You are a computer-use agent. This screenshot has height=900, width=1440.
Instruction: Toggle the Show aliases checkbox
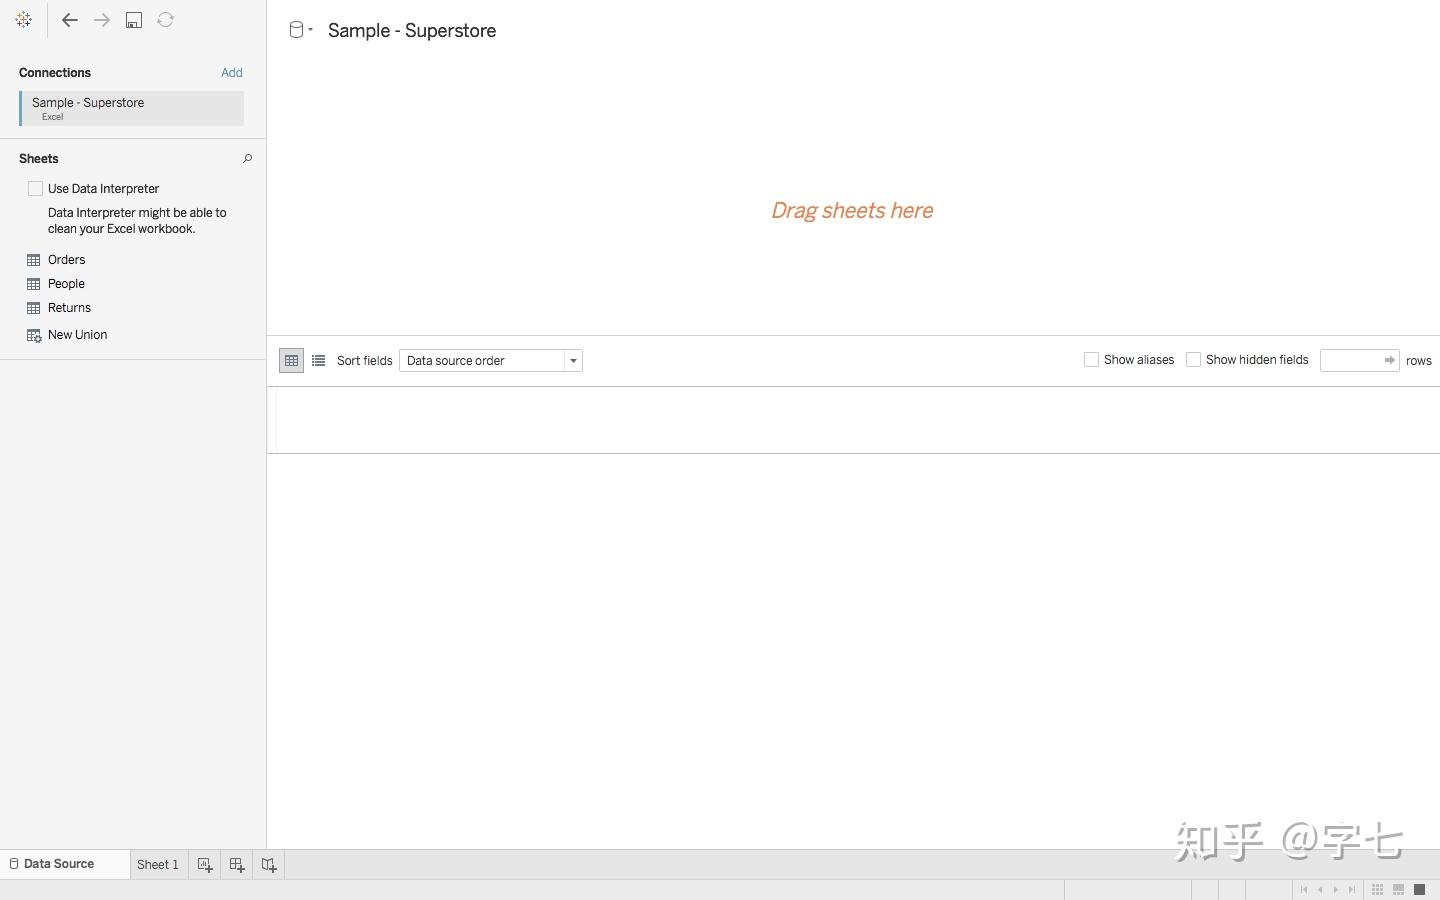point(1091,360)
